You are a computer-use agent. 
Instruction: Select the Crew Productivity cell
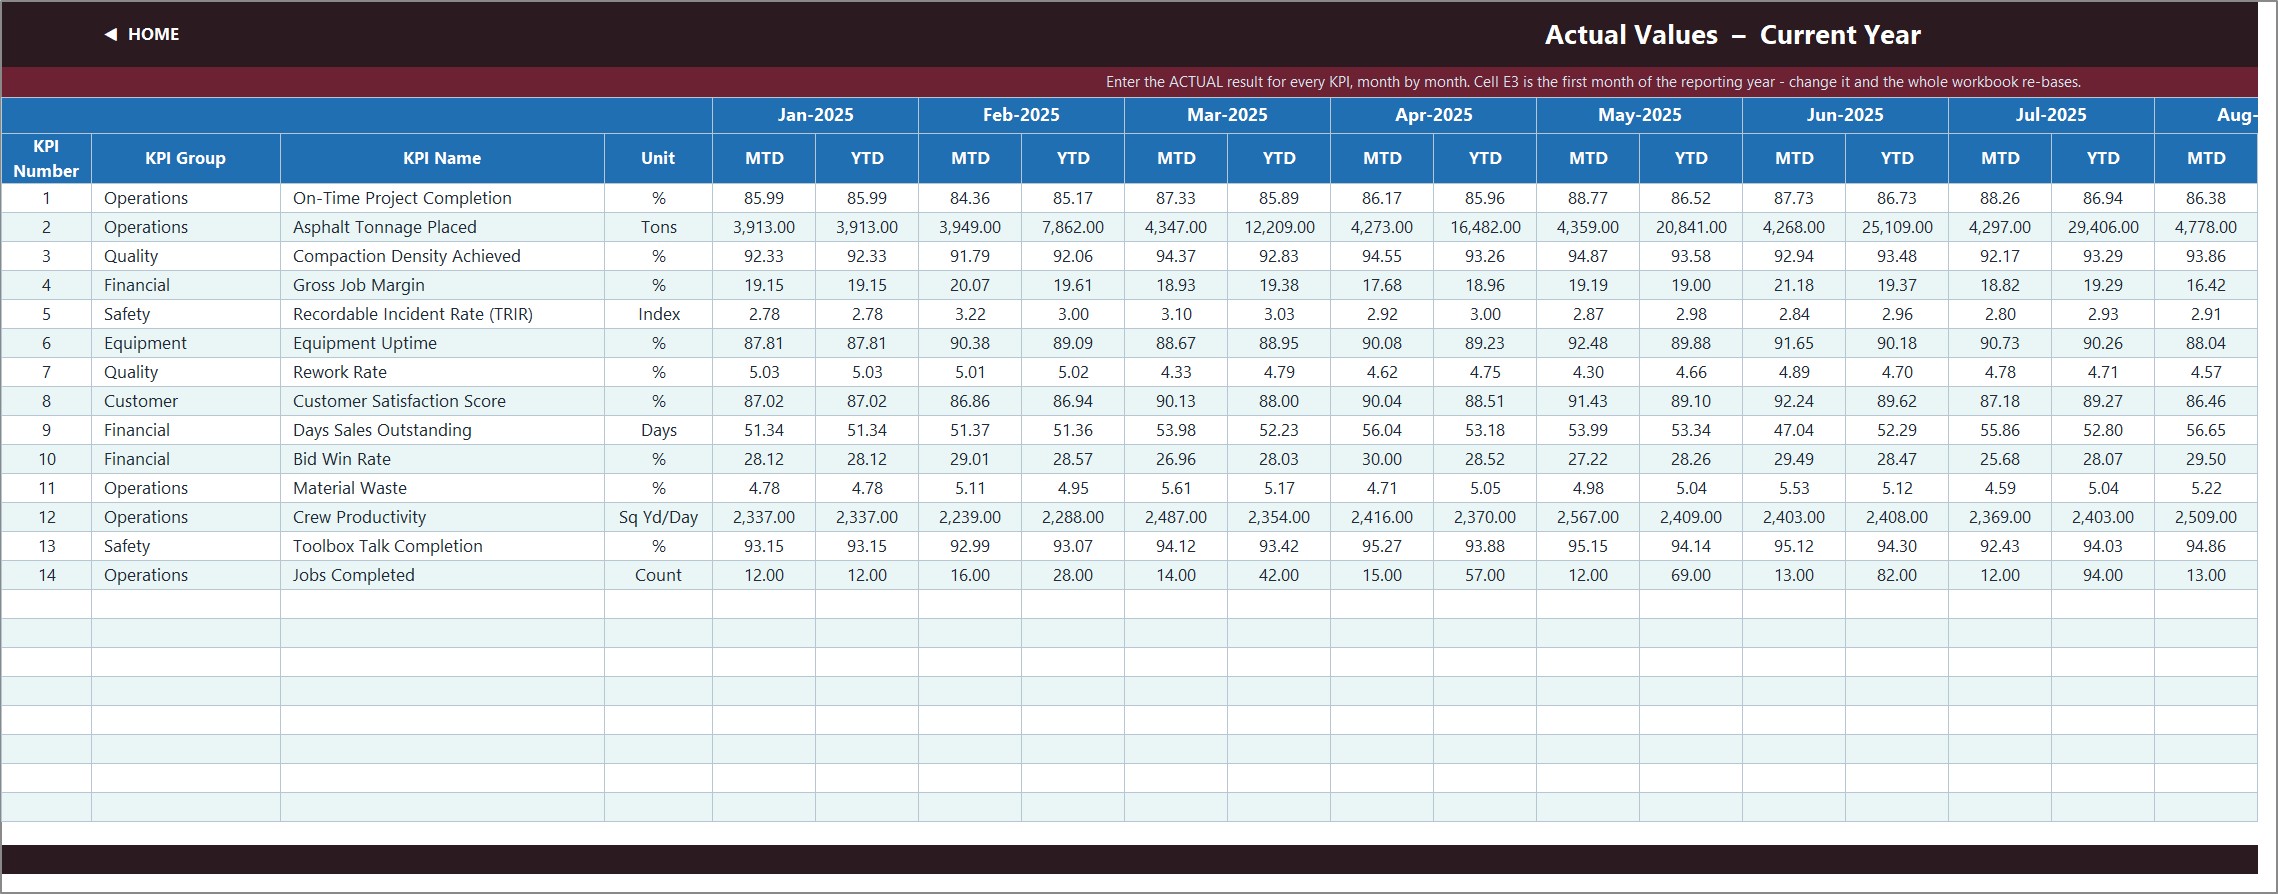click(x=442, y=517)
